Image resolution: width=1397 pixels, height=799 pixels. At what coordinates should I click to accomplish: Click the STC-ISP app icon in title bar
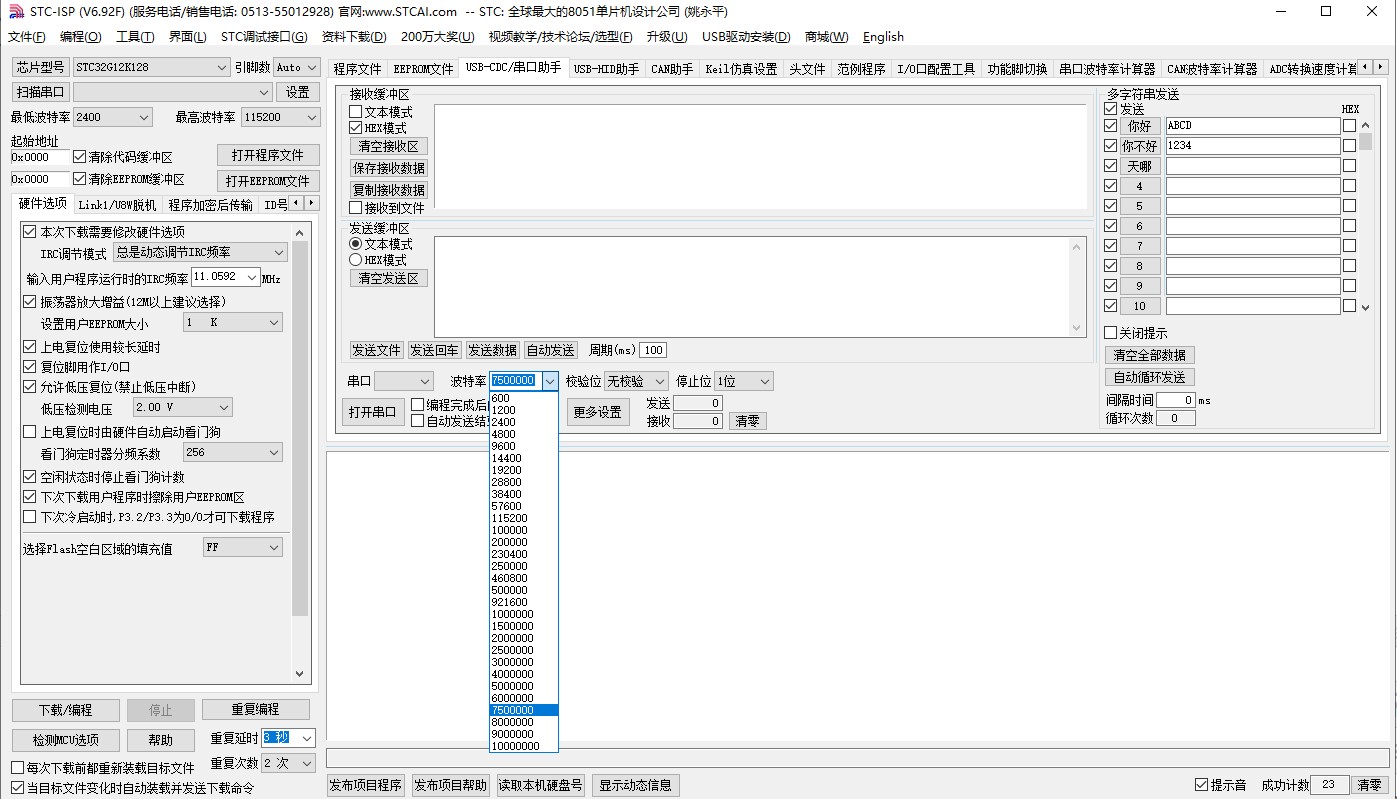point(15,11)
